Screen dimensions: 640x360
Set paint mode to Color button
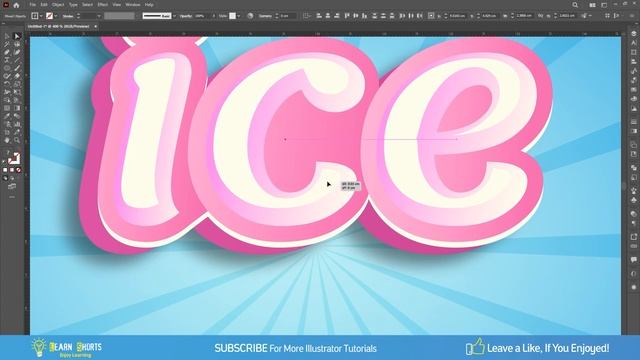5,170
